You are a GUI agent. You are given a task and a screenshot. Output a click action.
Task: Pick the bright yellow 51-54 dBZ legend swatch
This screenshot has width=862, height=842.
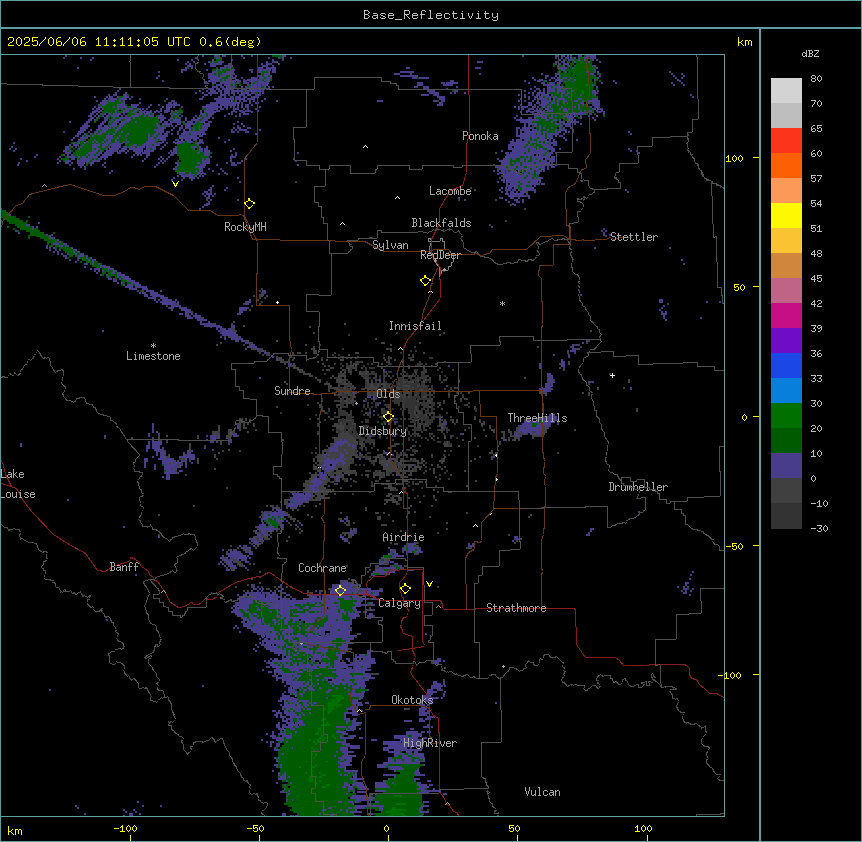[x=786, y=215]
